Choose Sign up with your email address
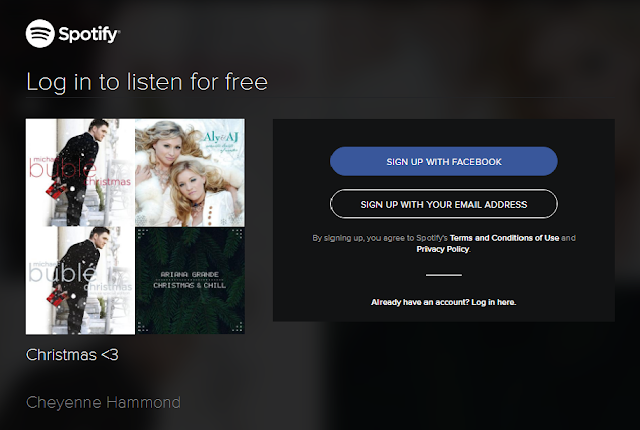Viewport: 640px width, 430px height. (444, 204)
